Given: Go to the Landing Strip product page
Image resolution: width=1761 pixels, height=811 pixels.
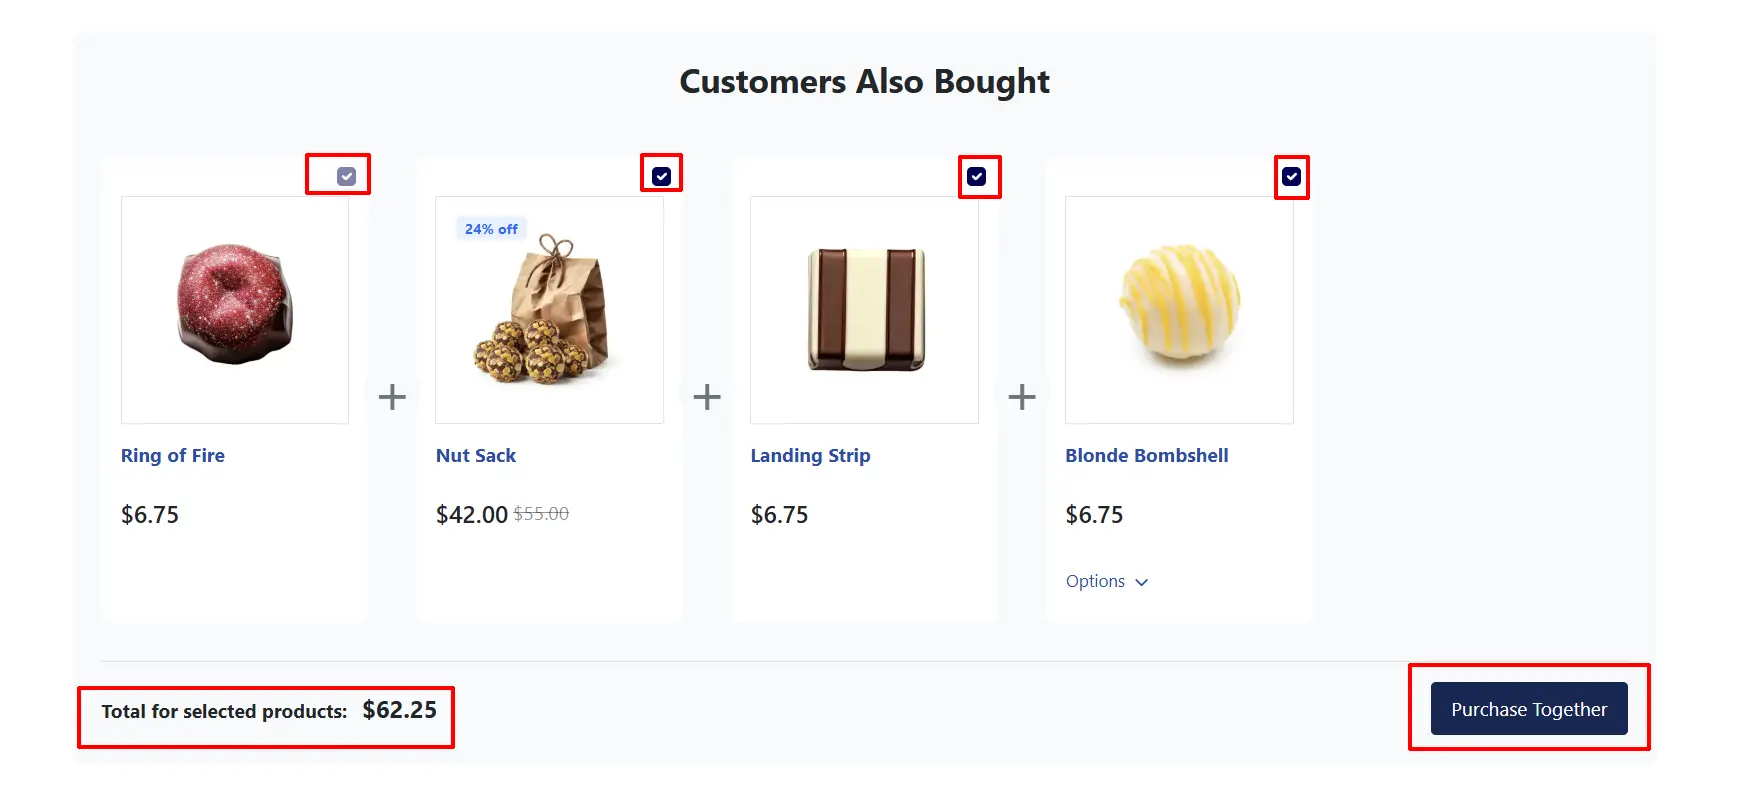Looking at the screenshot, I should (x=810, y=455).
